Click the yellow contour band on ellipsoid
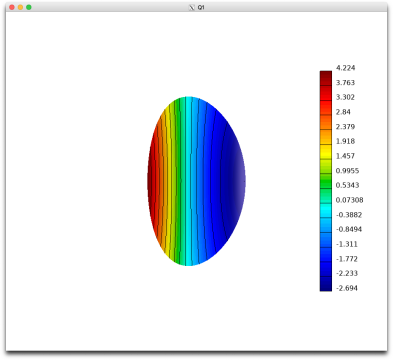393x360 pixels. [169, 180]
